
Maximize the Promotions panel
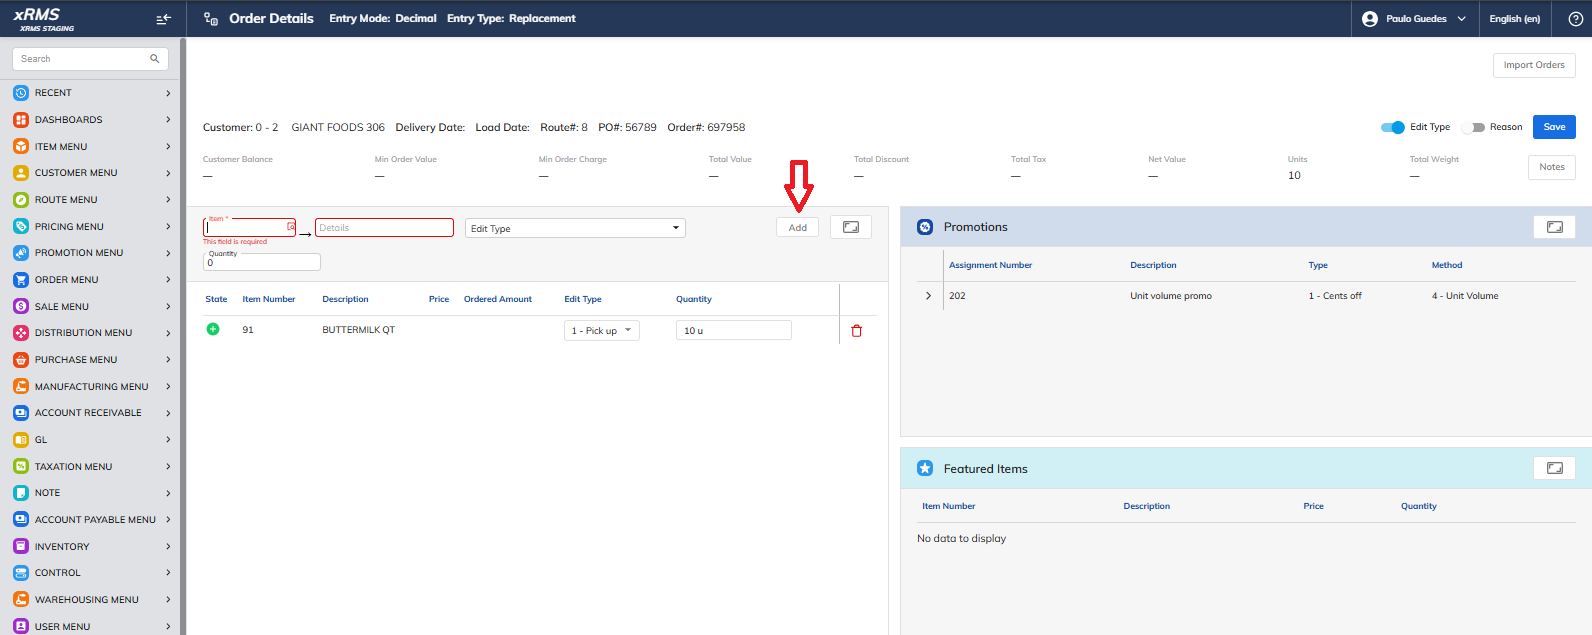(1555, 227)
